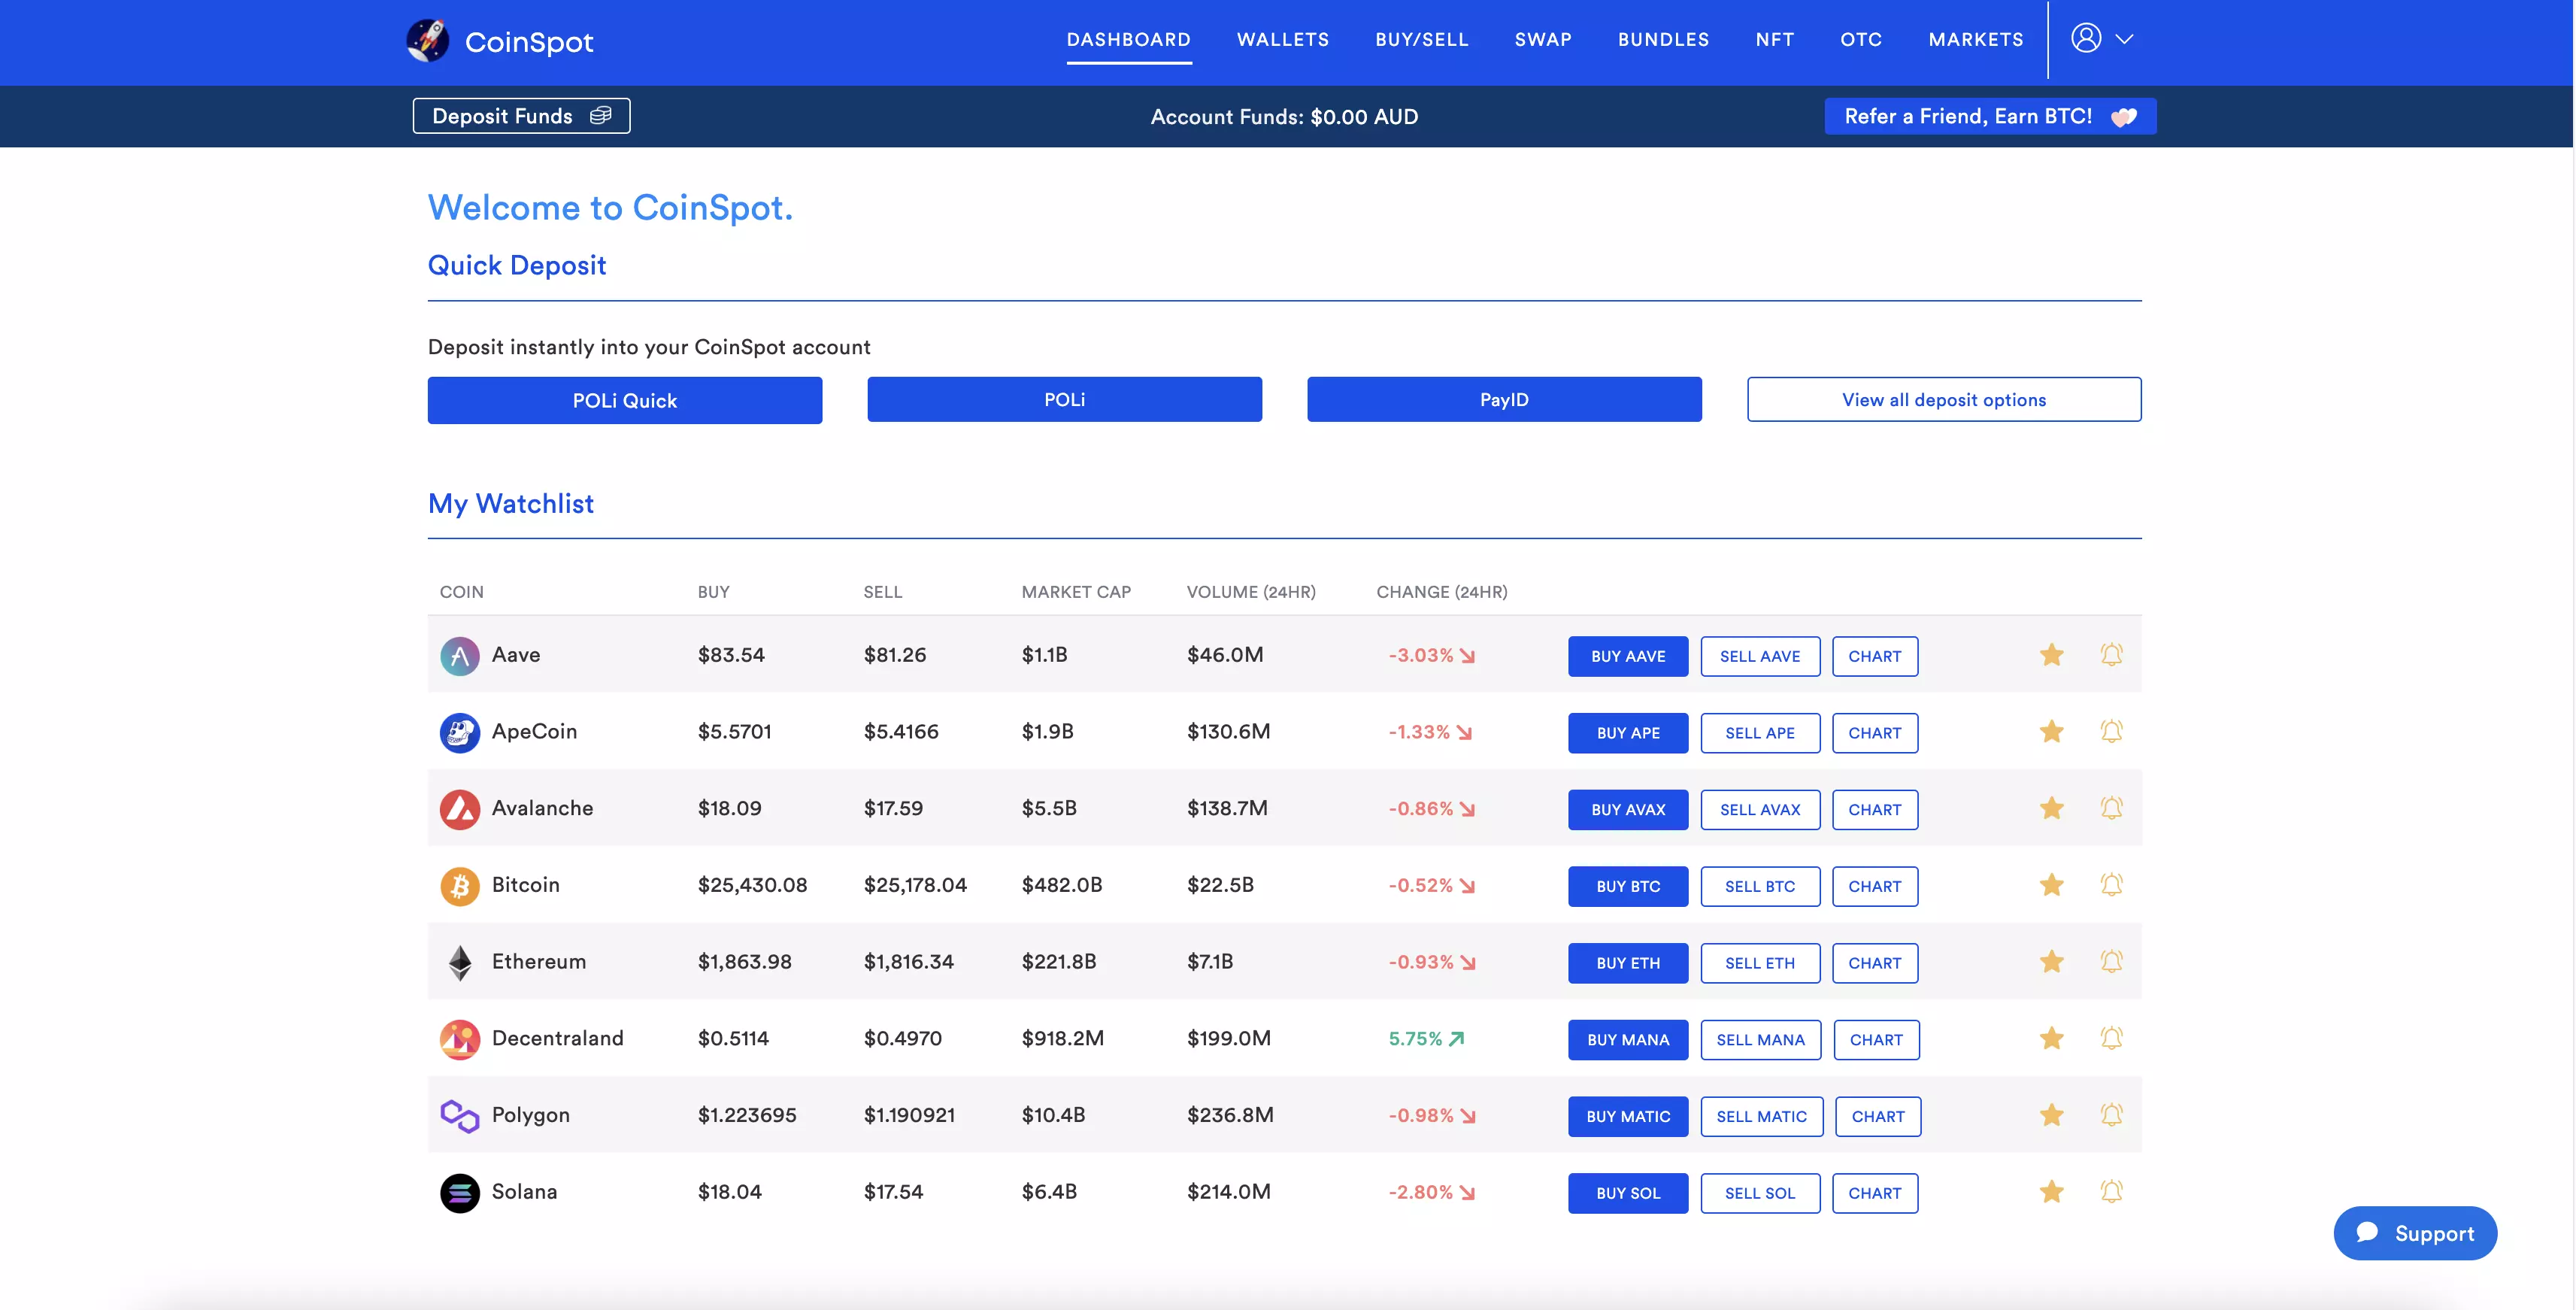Open the Markets page
The image size is (2576, 1310).
click(1976, 40)
